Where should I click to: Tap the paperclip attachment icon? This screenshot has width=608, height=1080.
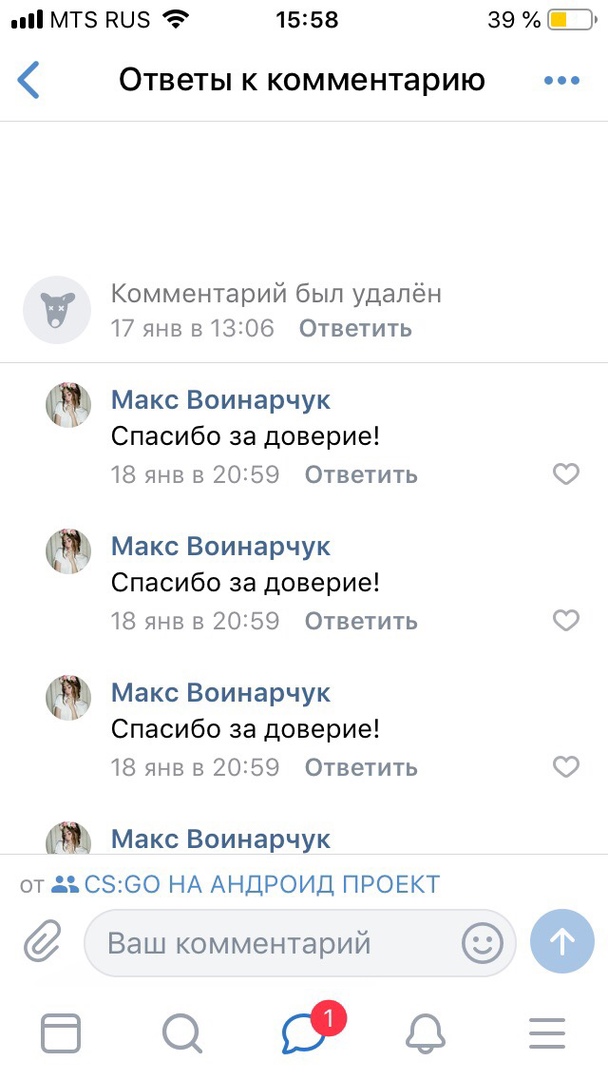(x=42, y=942)
